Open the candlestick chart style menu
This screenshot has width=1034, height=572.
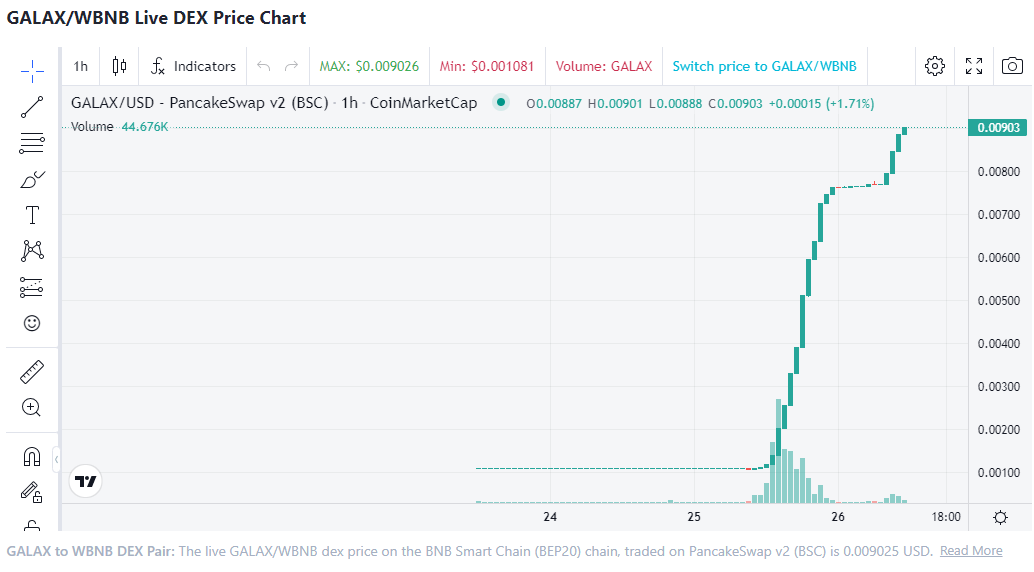click(x=120, y=66)
